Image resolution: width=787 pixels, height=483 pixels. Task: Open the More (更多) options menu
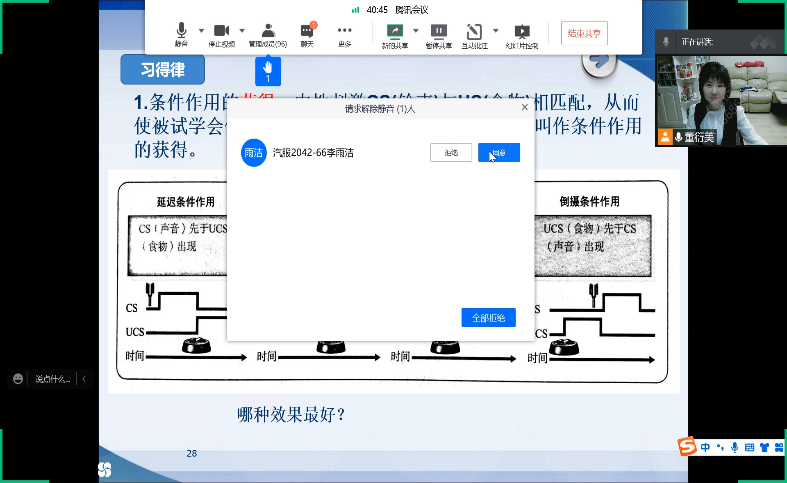[x=345, y=34]
